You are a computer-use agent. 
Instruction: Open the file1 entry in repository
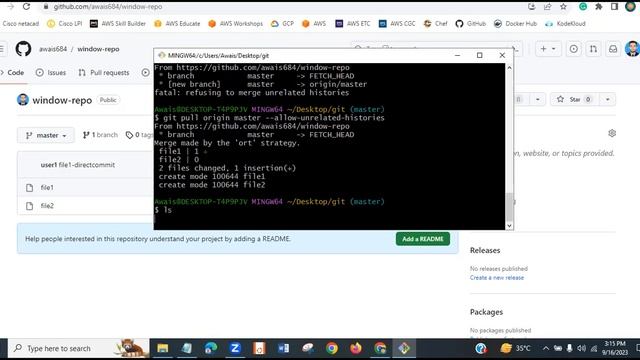[x=47, y=187]
